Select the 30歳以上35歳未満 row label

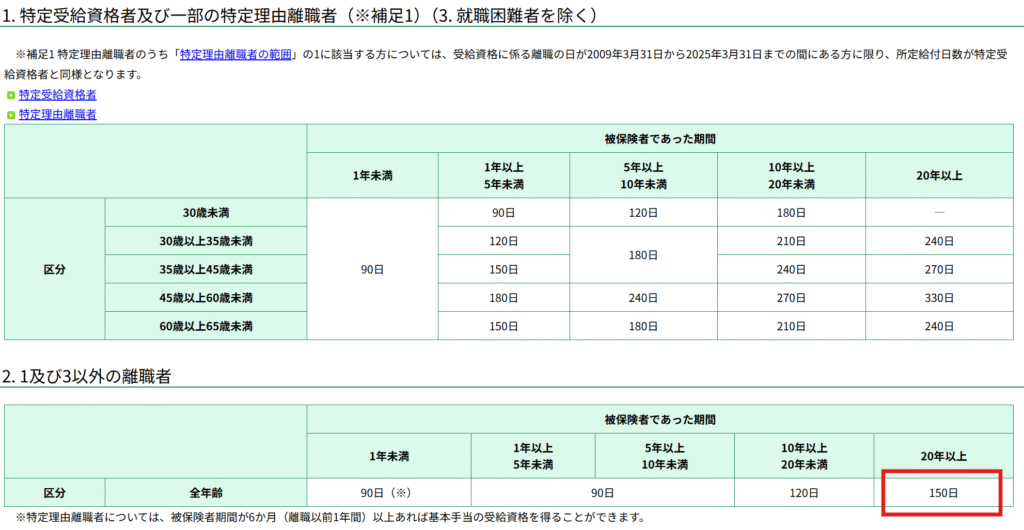click(x=206, y=241)
